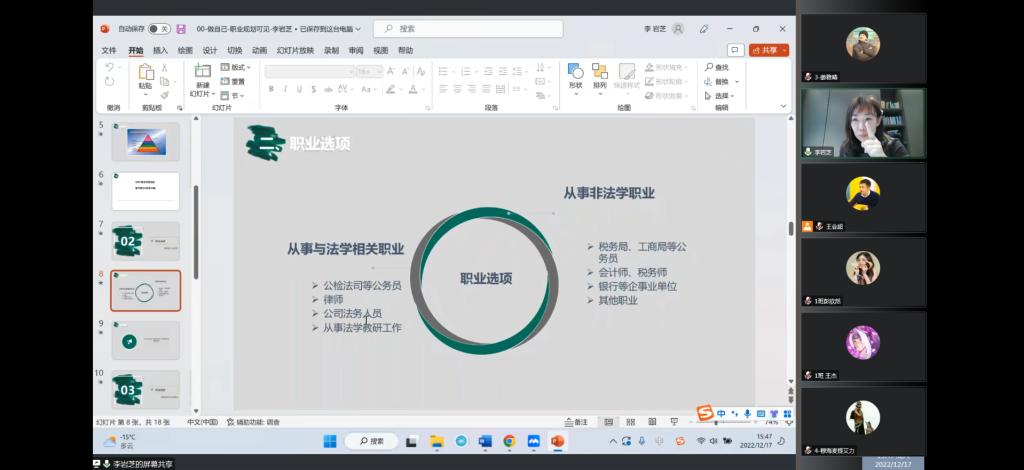Open the 插入 ribbon tab
The width and height of the screenshot is (1024, 470).
pos(160,50)
